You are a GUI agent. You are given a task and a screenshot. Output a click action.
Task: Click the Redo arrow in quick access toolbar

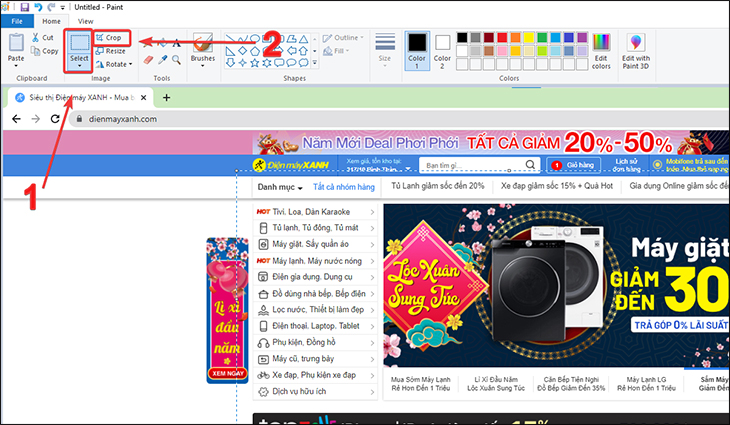(51, 7)
